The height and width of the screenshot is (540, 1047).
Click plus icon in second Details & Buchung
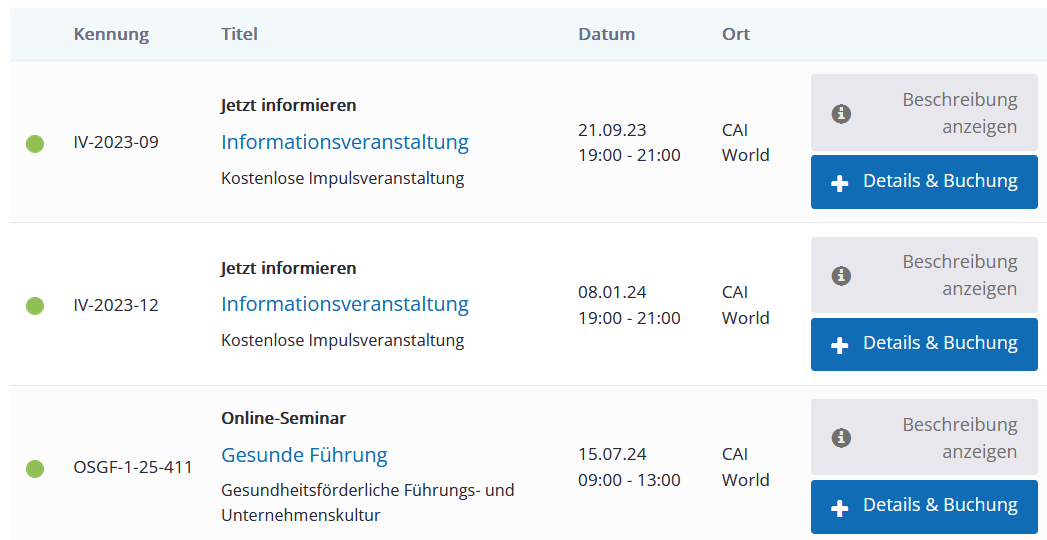(x=839, y=346)
